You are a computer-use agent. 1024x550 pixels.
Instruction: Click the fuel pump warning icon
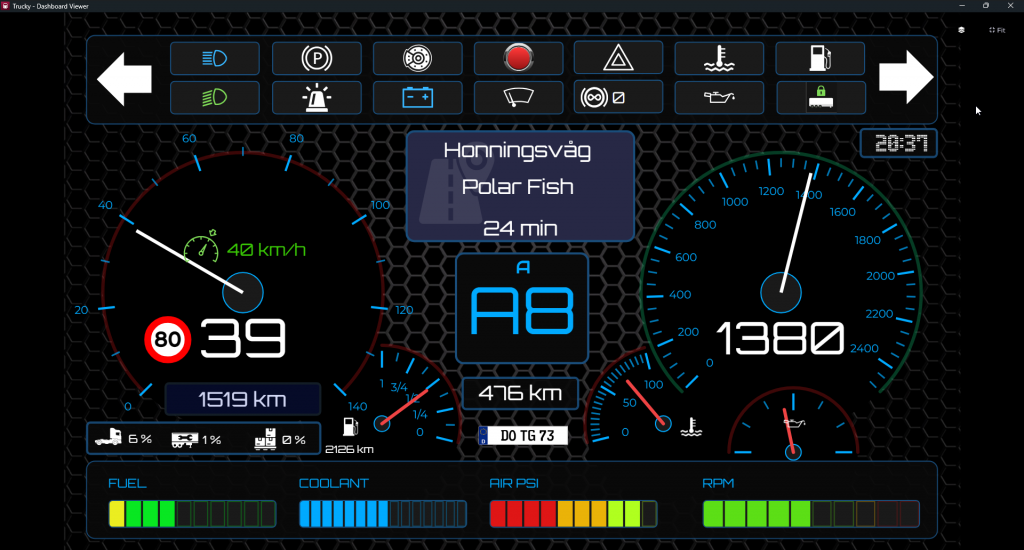[821, 59]
